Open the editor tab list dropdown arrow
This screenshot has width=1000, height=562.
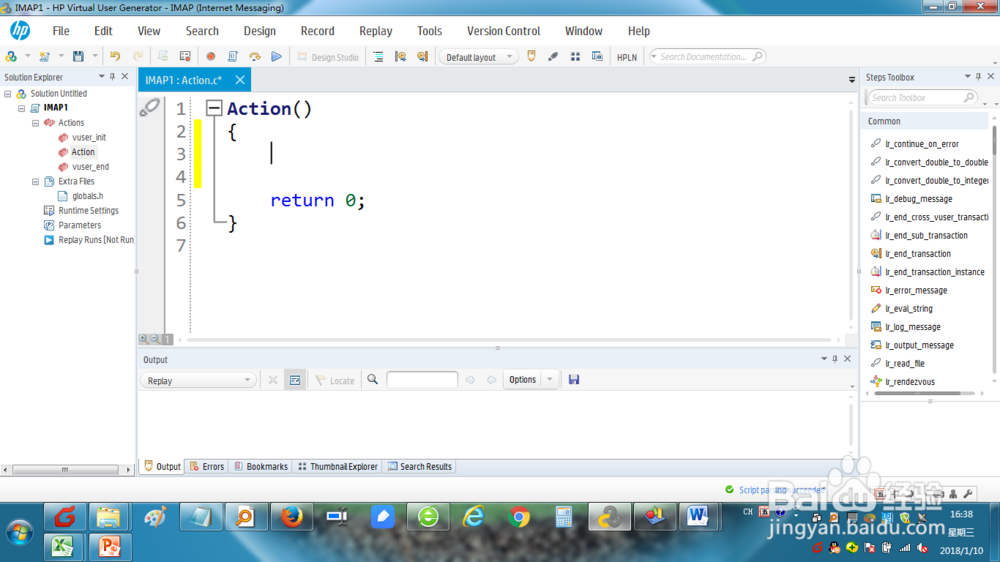852,80
